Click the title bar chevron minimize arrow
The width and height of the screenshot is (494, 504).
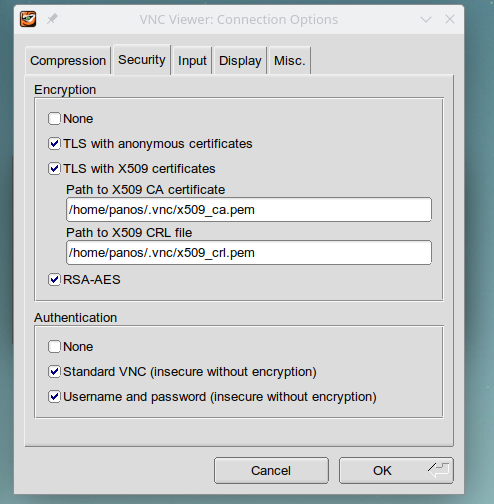pyautogui.click(x=426, y=19)
